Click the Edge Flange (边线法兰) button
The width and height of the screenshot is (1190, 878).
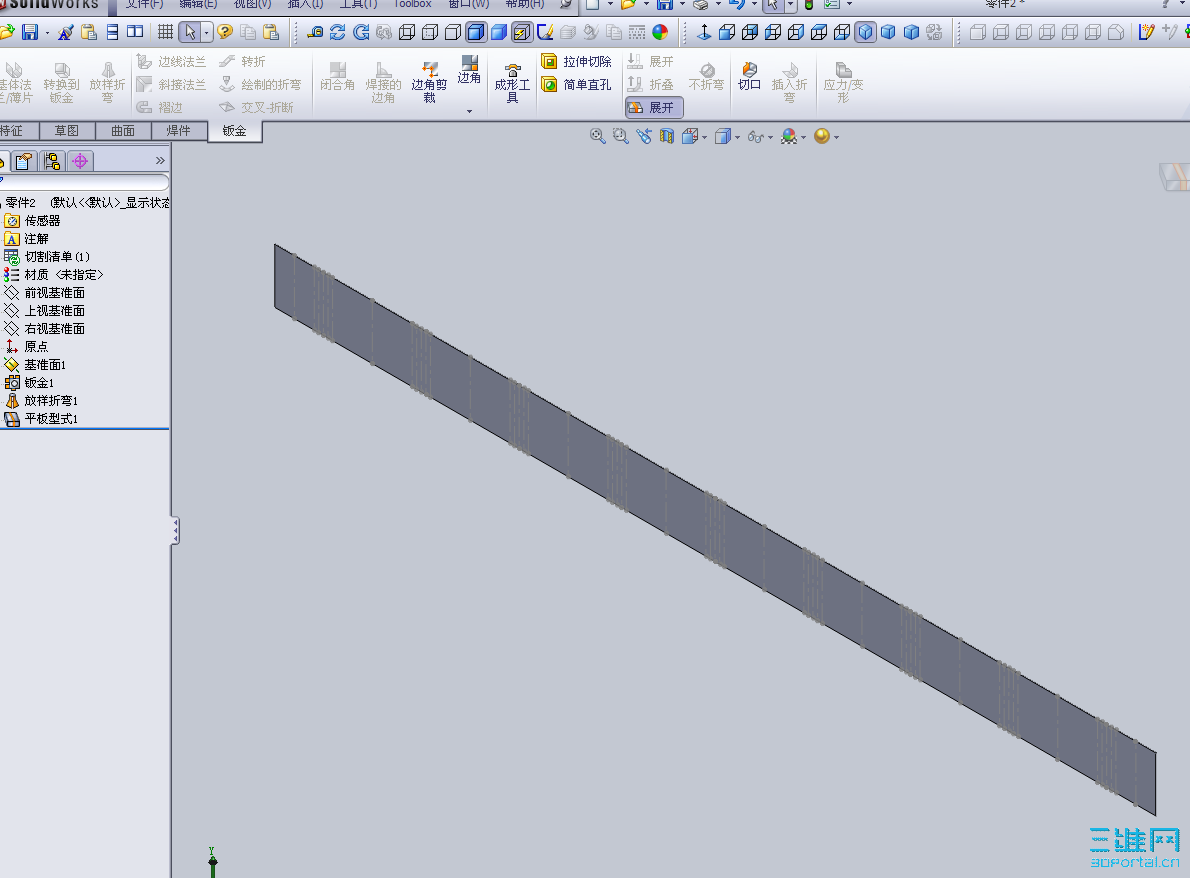(x=172, y=61)
